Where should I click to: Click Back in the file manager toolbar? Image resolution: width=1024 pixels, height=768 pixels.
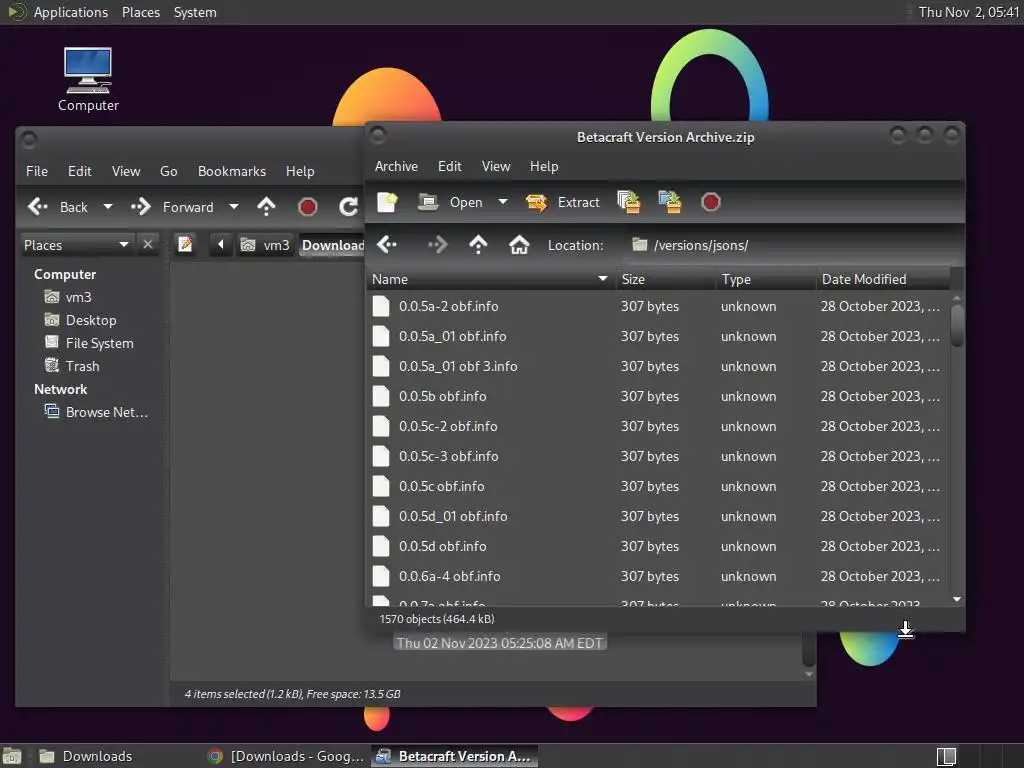58,207
